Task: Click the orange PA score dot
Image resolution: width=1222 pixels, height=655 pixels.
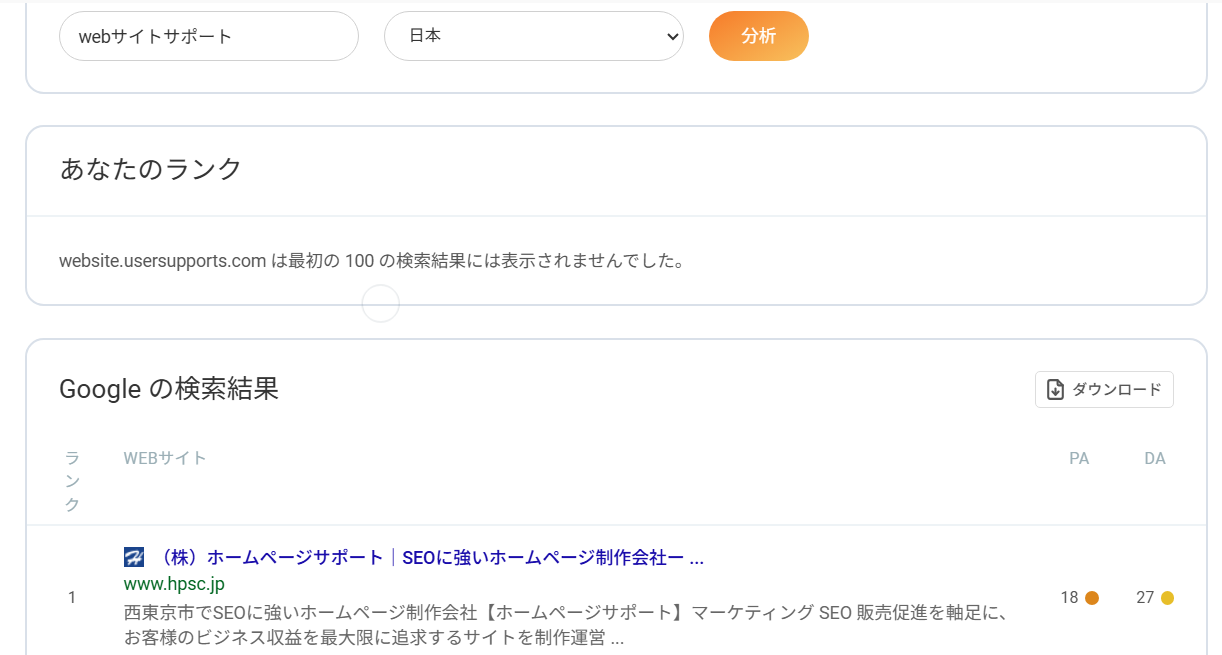Action: point(1092,598)
